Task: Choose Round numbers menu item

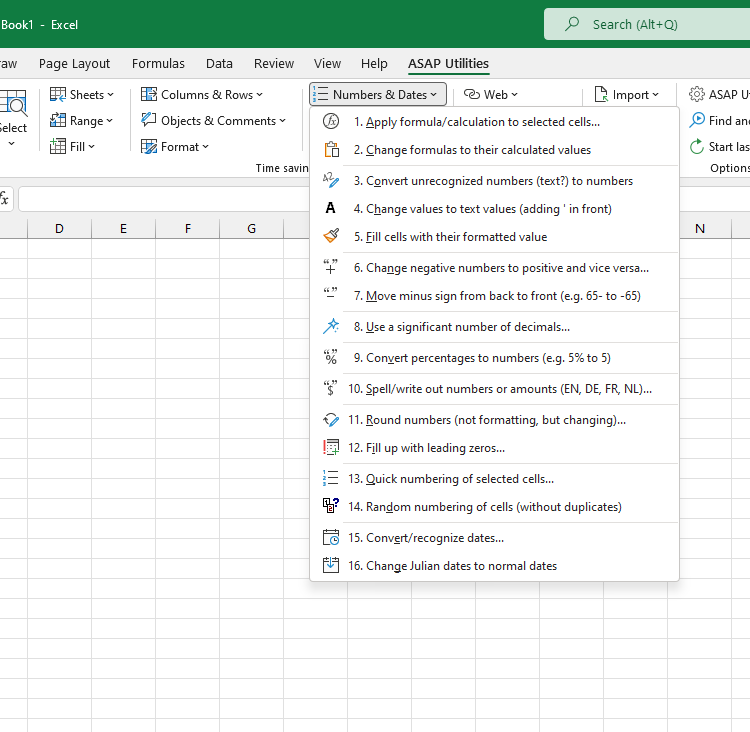Action: point(495,420)
